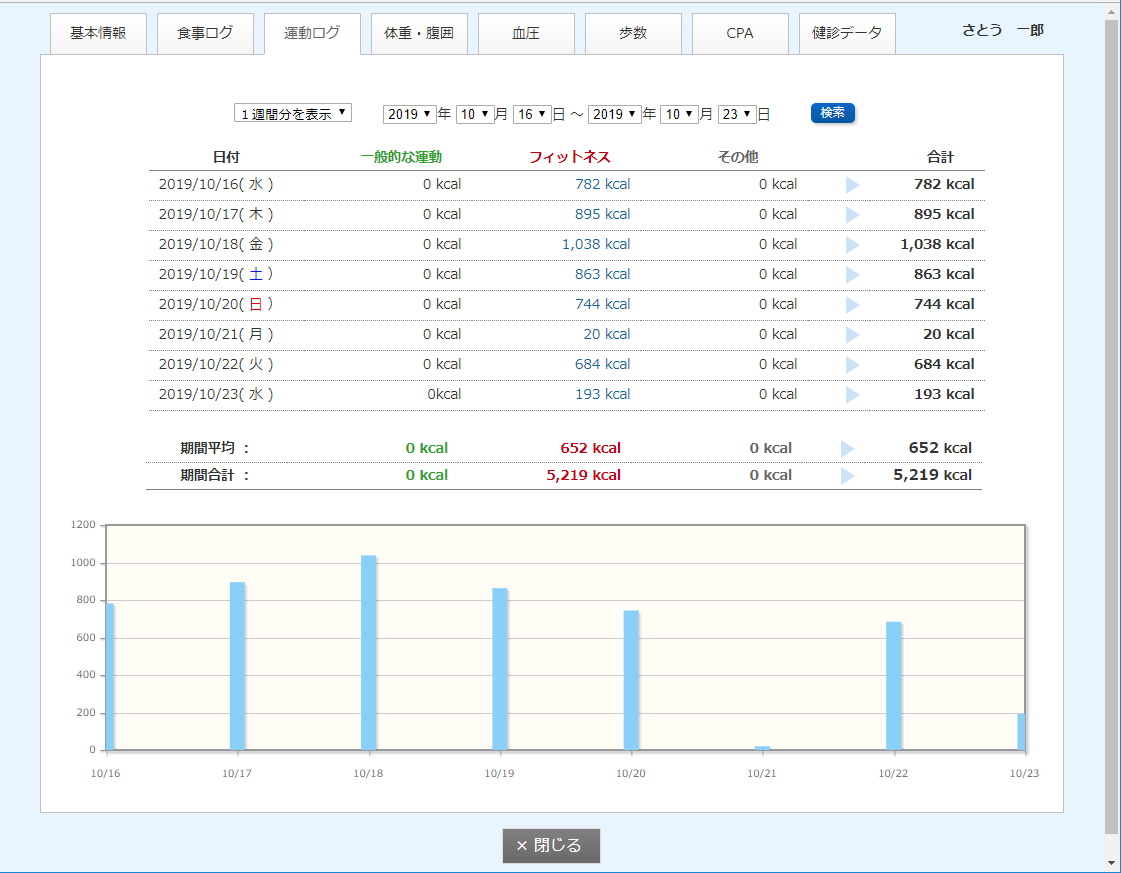Click the scrollbar down arrow
Image resolution: width=1121 pixels, height=873 pixels.
click(x=1112, y=862)
